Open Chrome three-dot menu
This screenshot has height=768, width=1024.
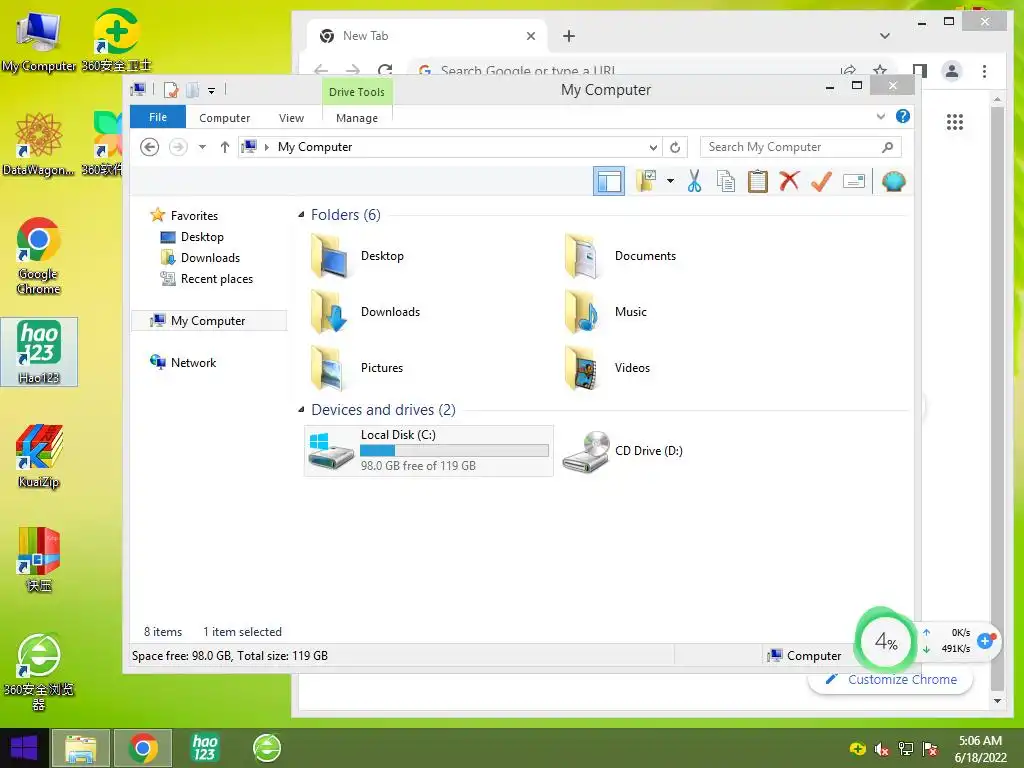coord(985,71)
